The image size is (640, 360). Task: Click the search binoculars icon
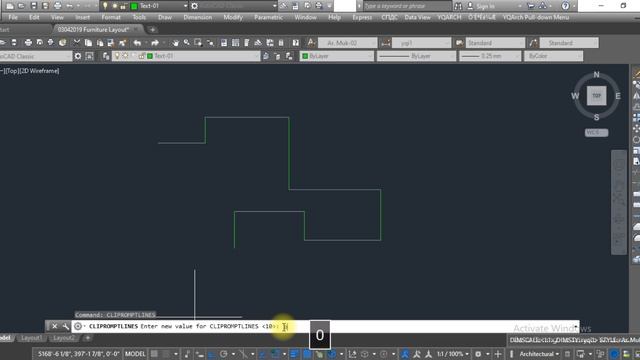coord(458,6)
